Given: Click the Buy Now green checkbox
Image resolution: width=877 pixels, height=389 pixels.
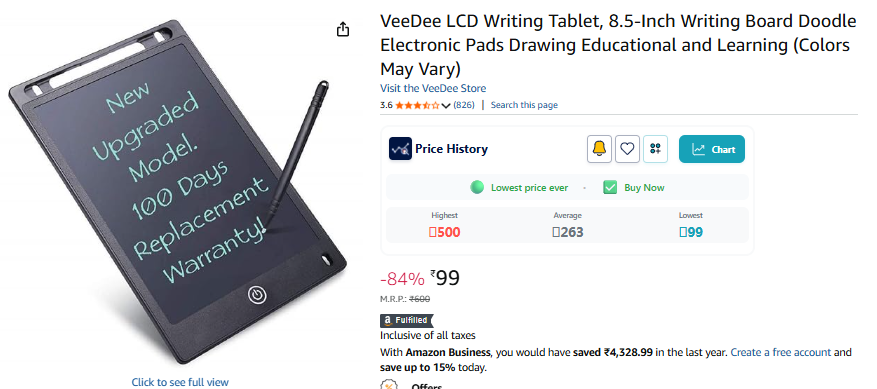Looking at the screenshot, I should click(x=610, y=188).
